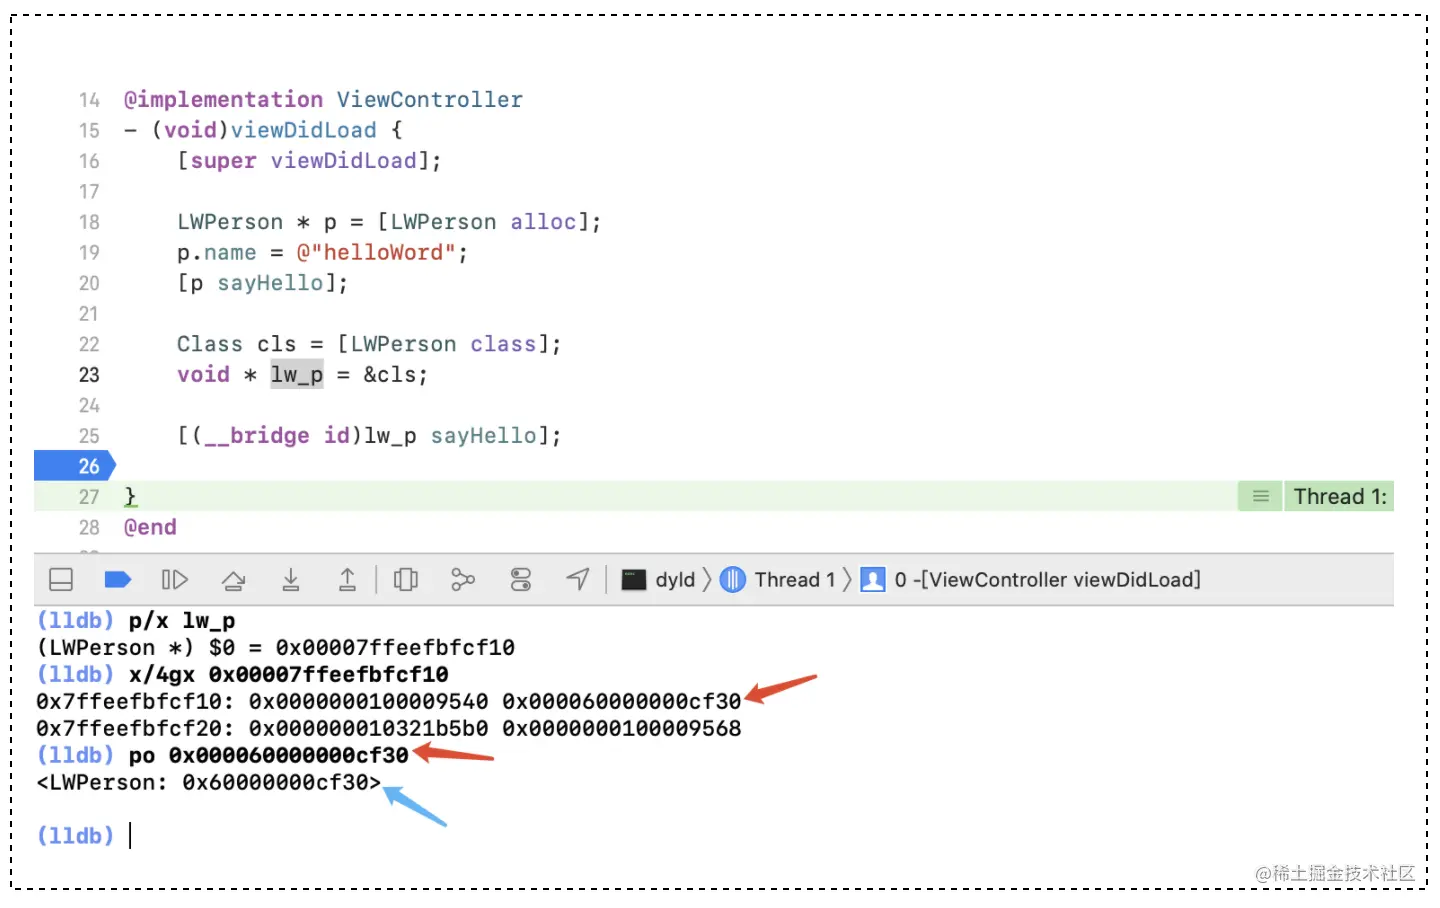
Task: Click p.name on line 19
Action: point(217,253)
